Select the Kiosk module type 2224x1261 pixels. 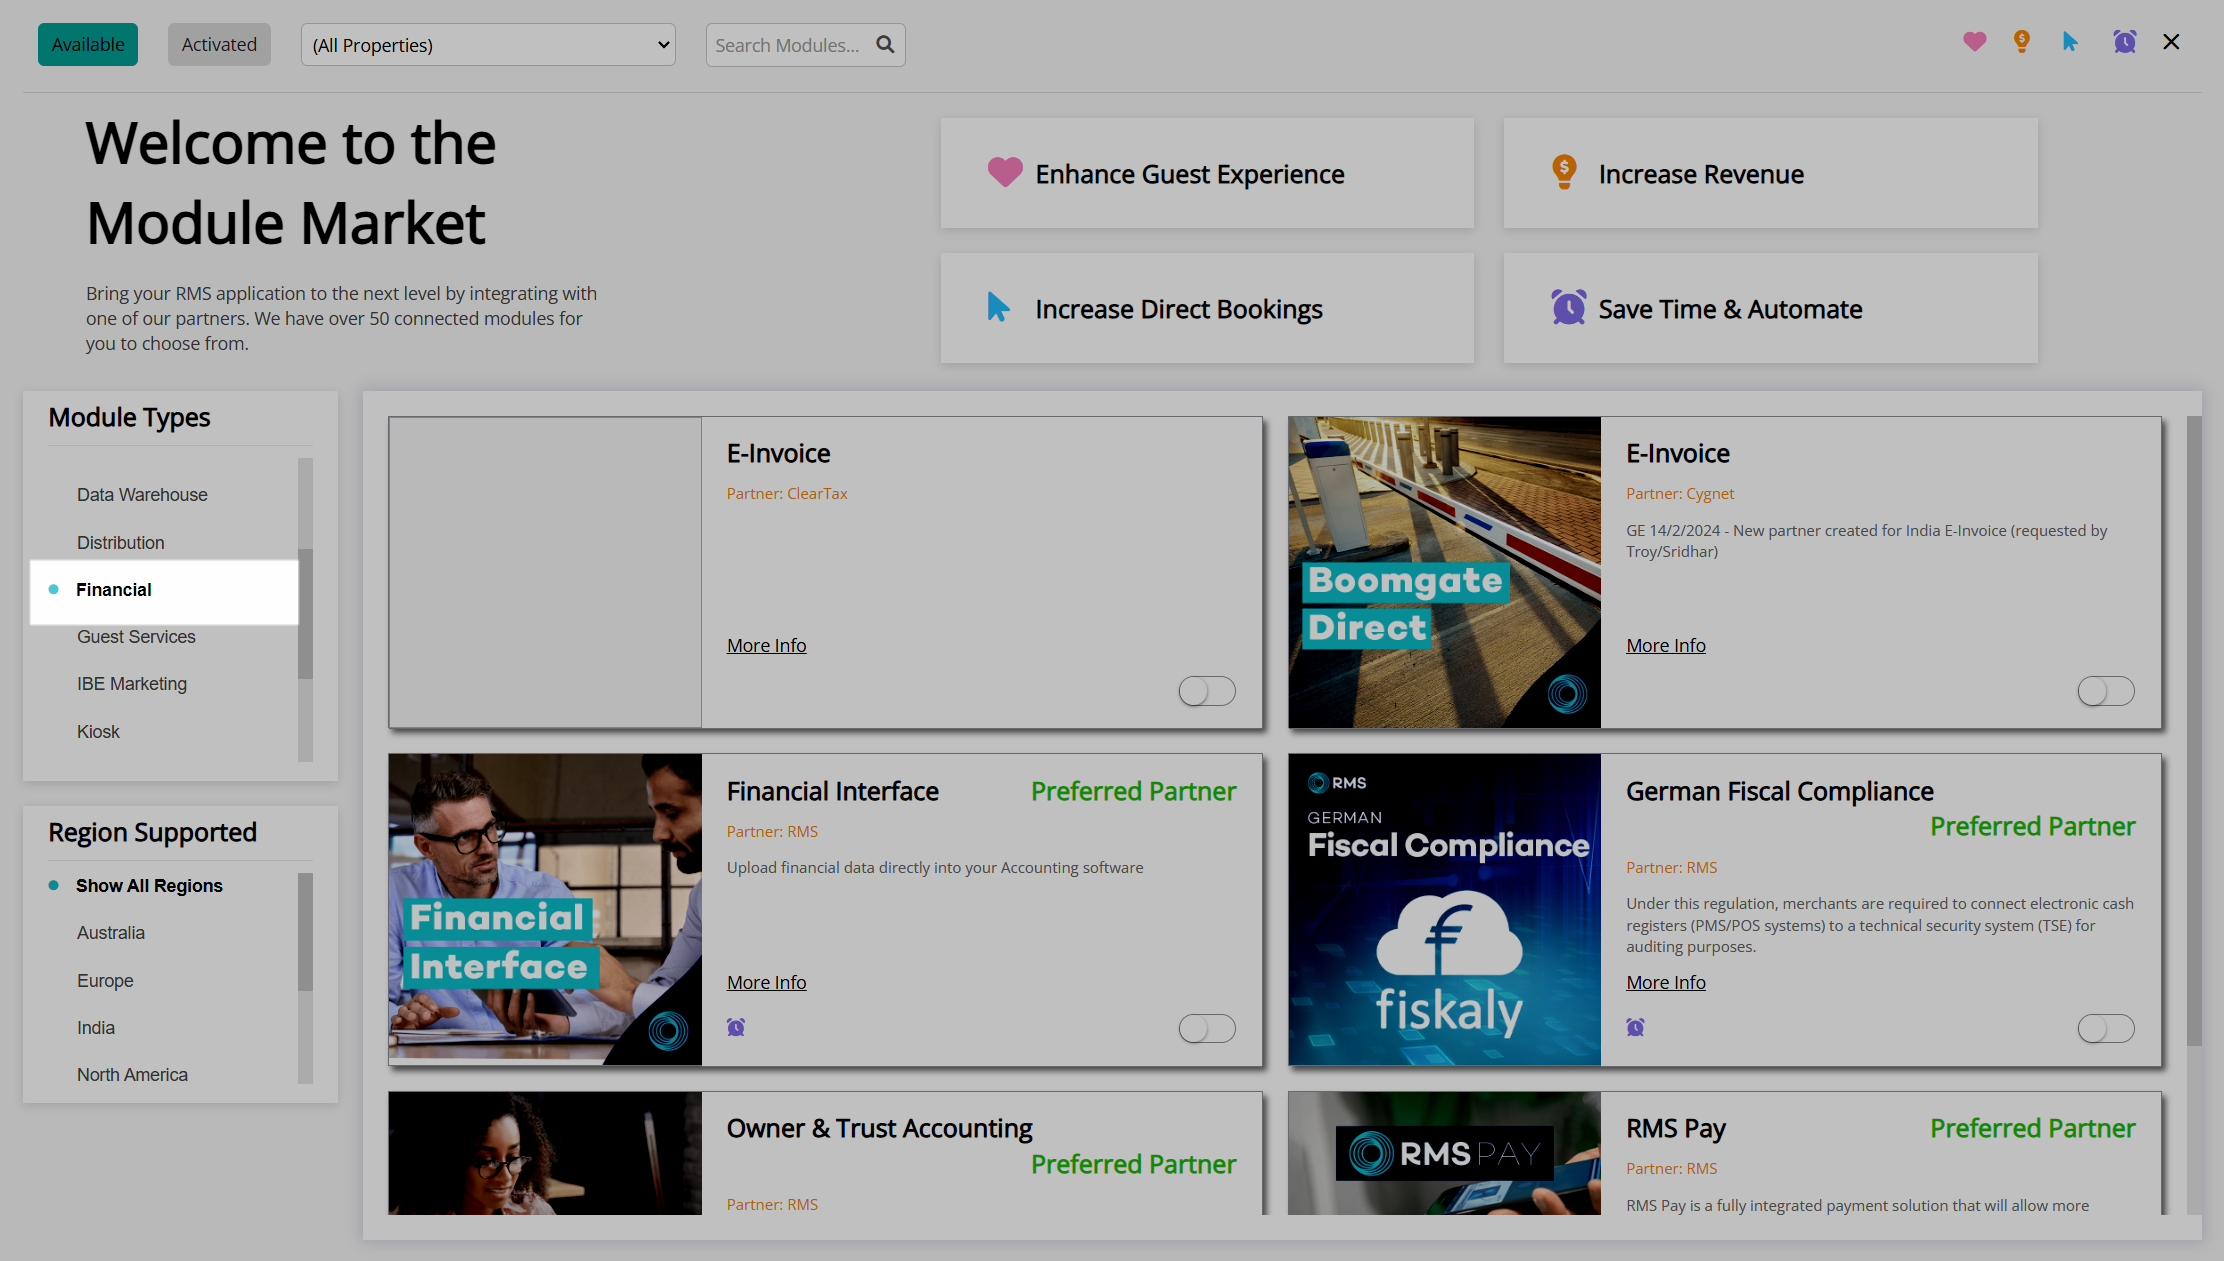(x=98, y=732)
